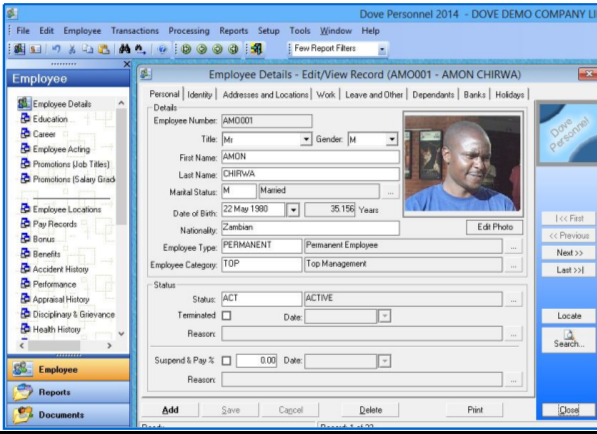
Task: Click the Next >> record button
Action: [x=569, y=253]
